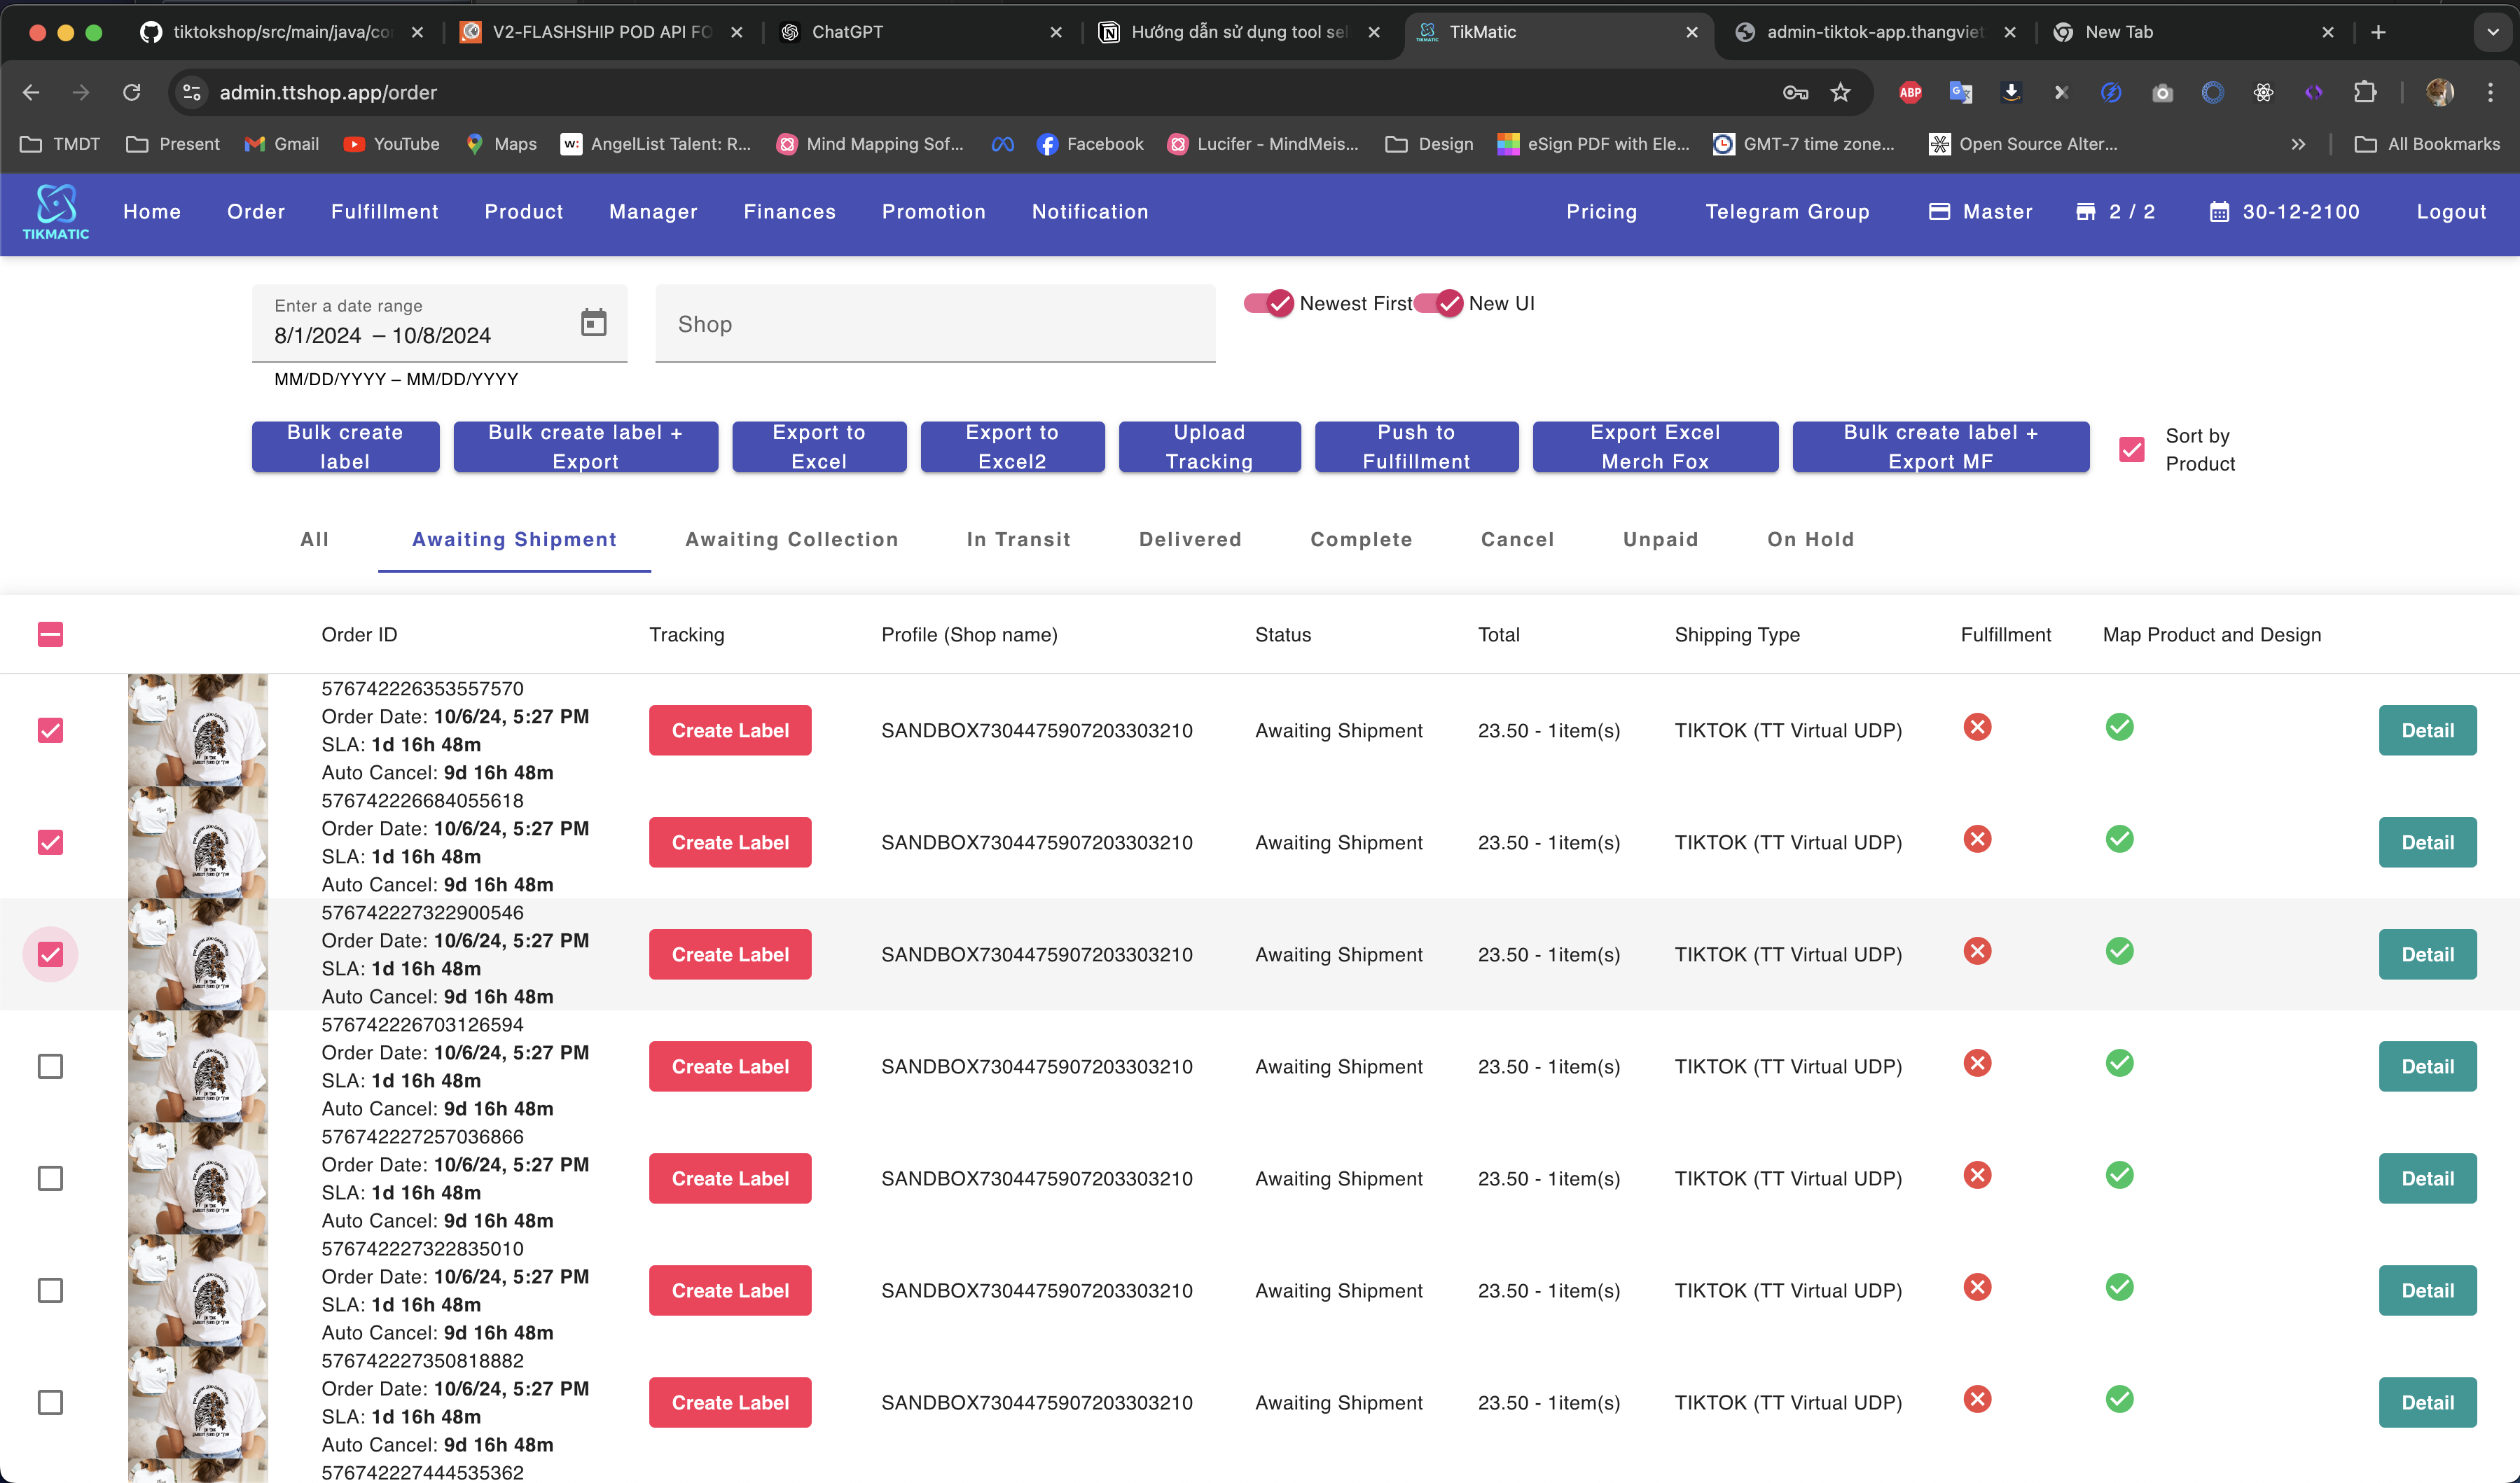
Task: Open the date range calendar picker
Action: click(593, 322)
